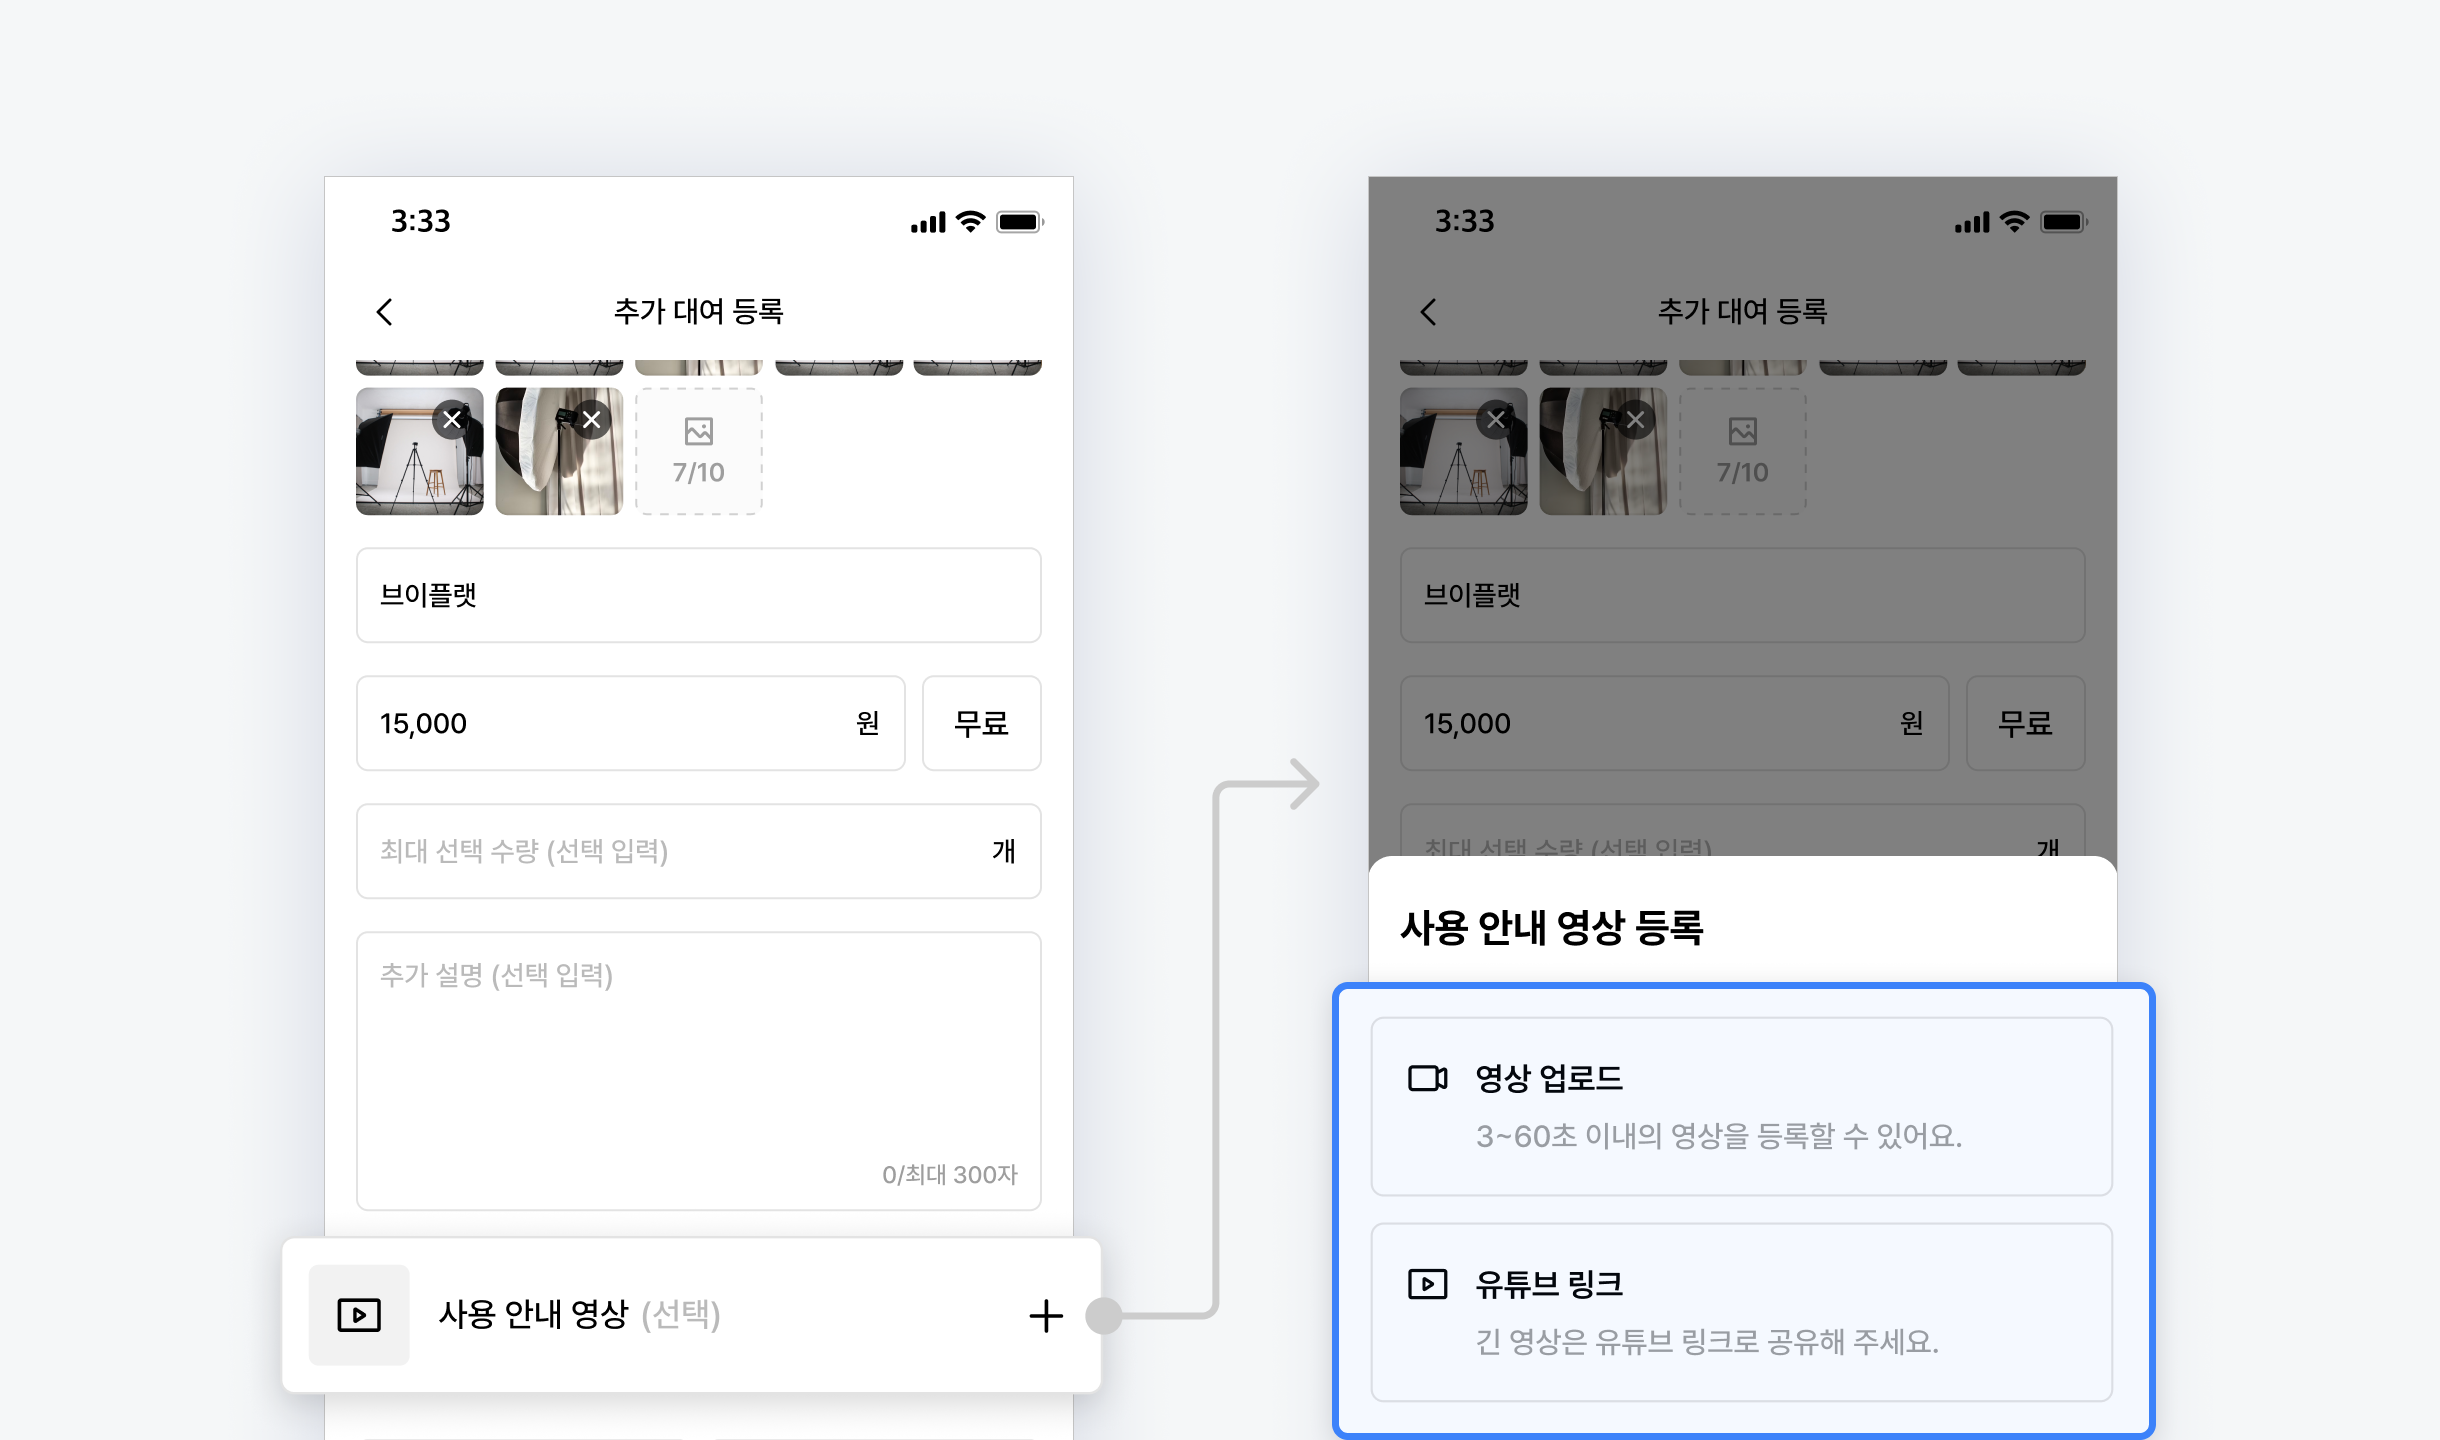This screenshot has height=1440, width=2440.
Task: Enter 최대 선택 수량 quantity field
Action: [x=698, y=851]
